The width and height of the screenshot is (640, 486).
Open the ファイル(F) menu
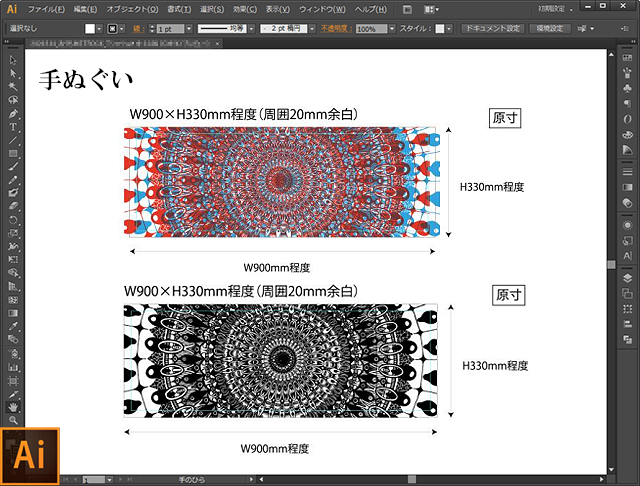pos(47,9)
